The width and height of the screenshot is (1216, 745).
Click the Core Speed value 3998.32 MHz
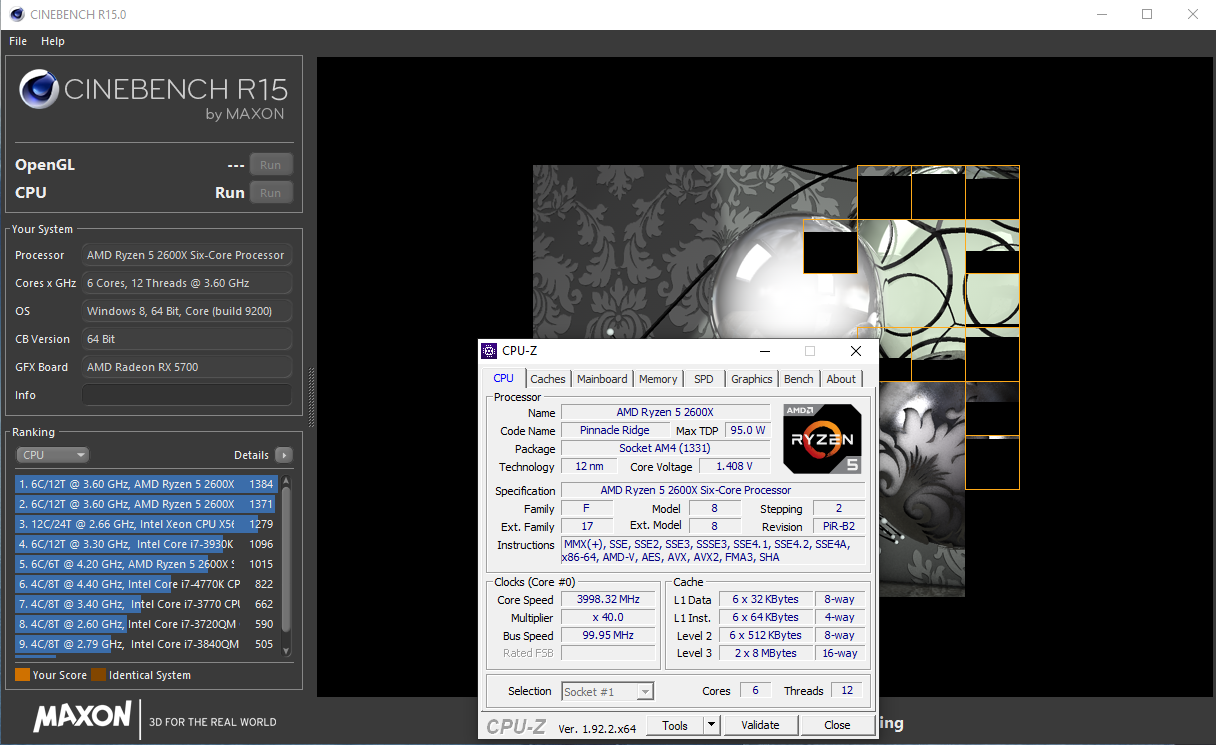[610, 599]
